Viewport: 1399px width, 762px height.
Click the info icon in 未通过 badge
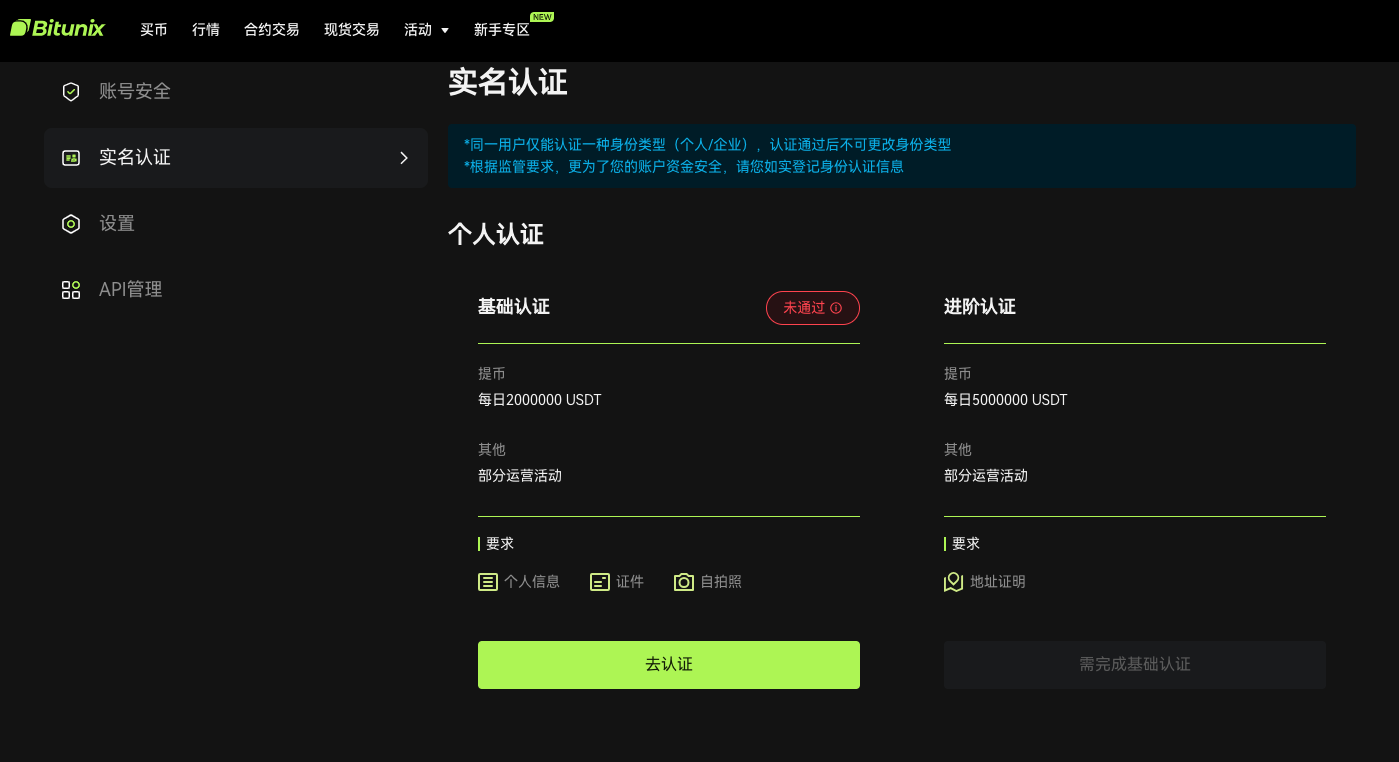point(836,308)
